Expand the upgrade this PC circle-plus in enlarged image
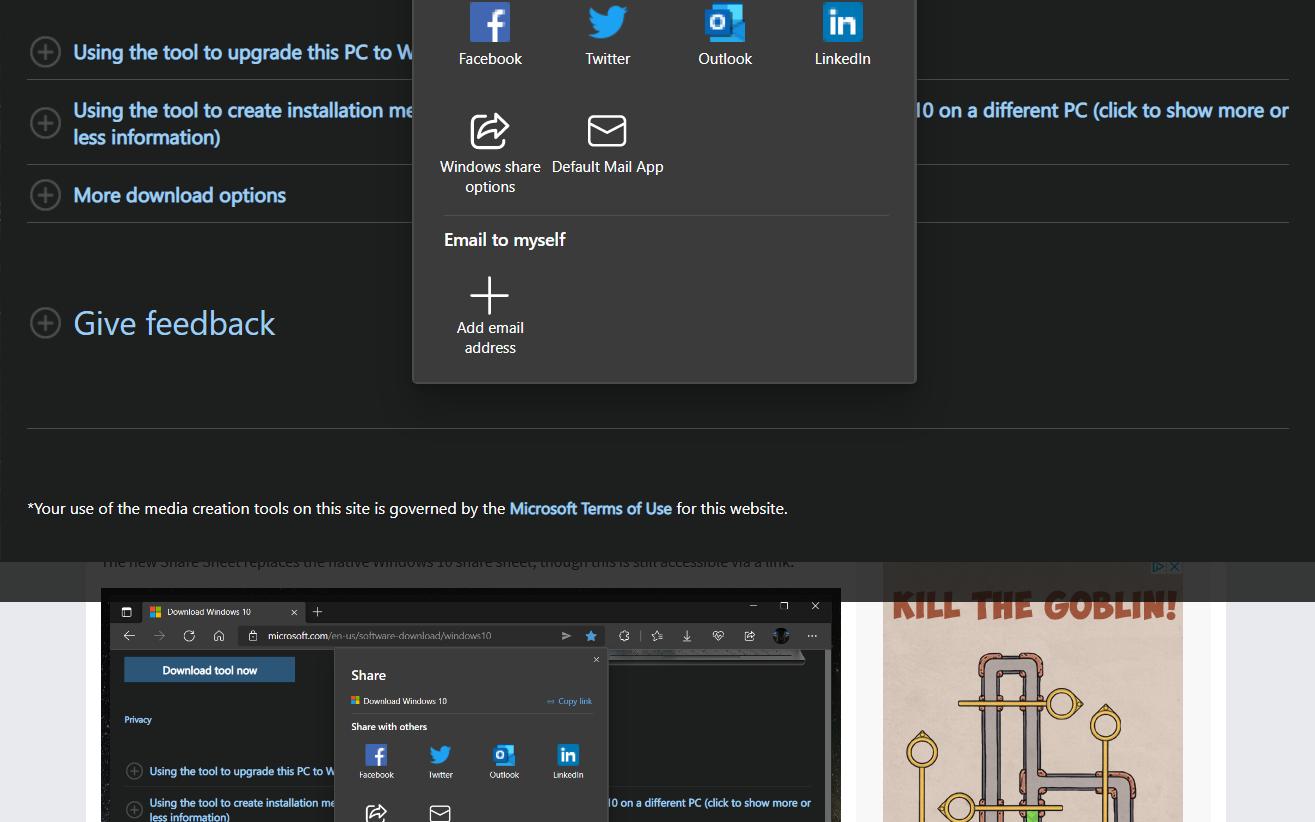Image resolution: width=1315 pixels, height=822 pixels. coord(45,52)
